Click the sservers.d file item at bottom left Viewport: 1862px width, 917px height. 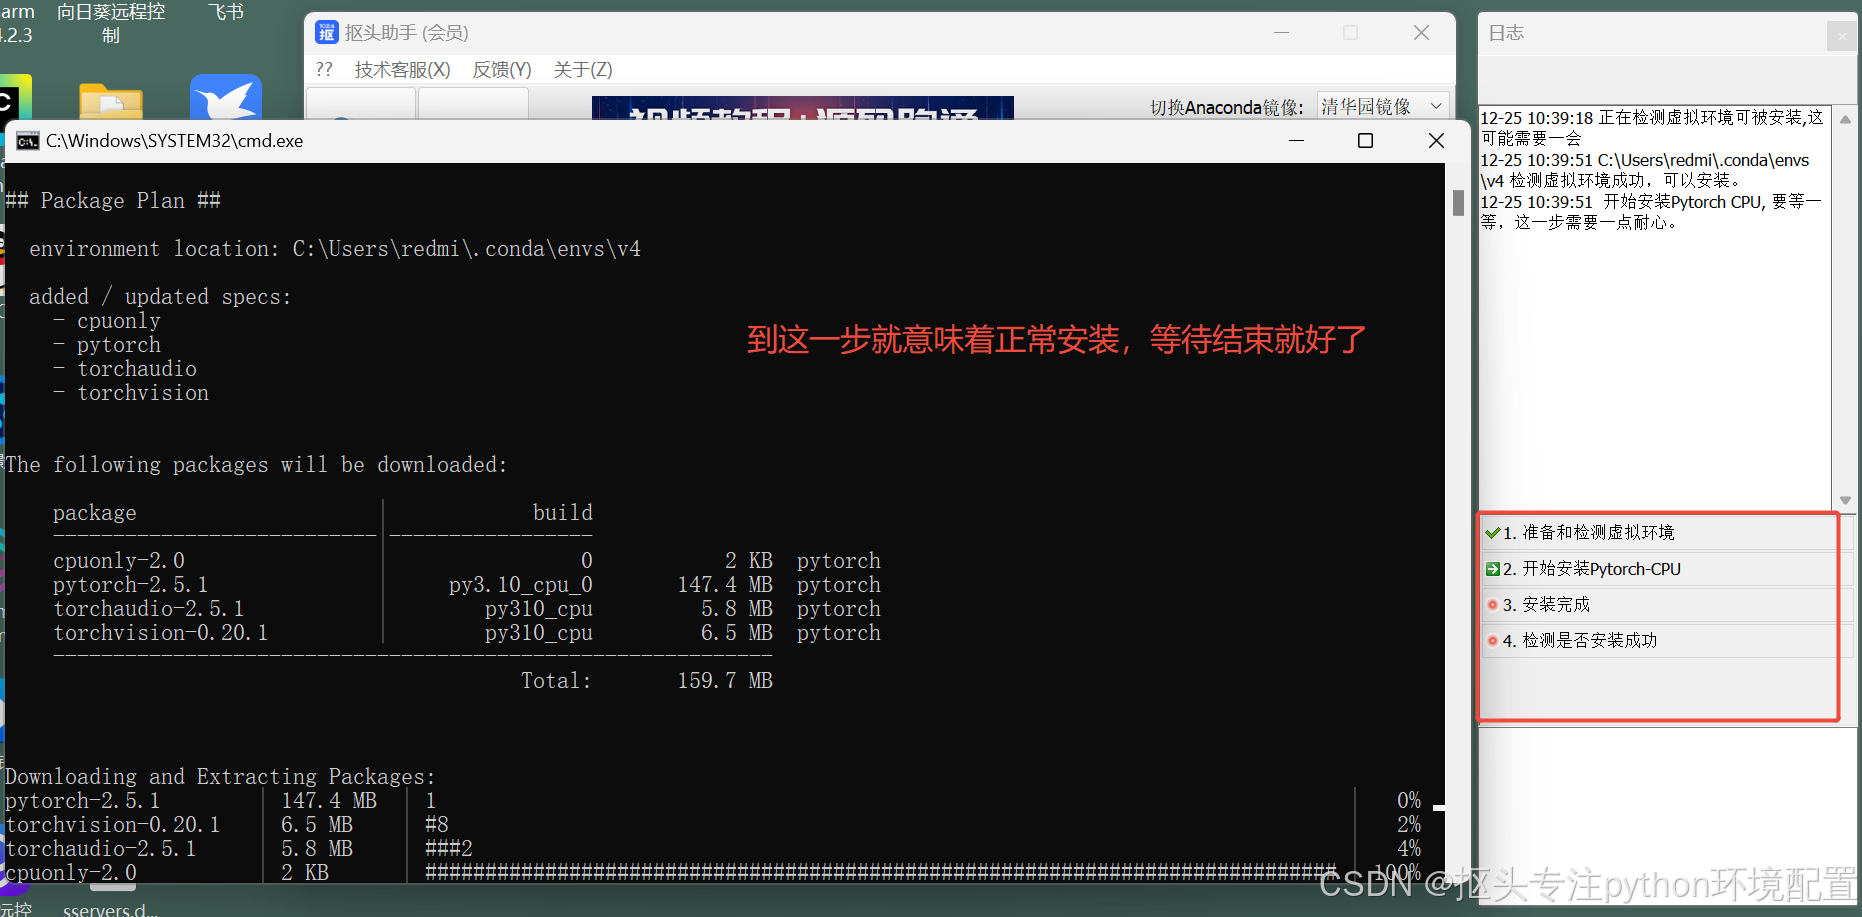[110, 908]
